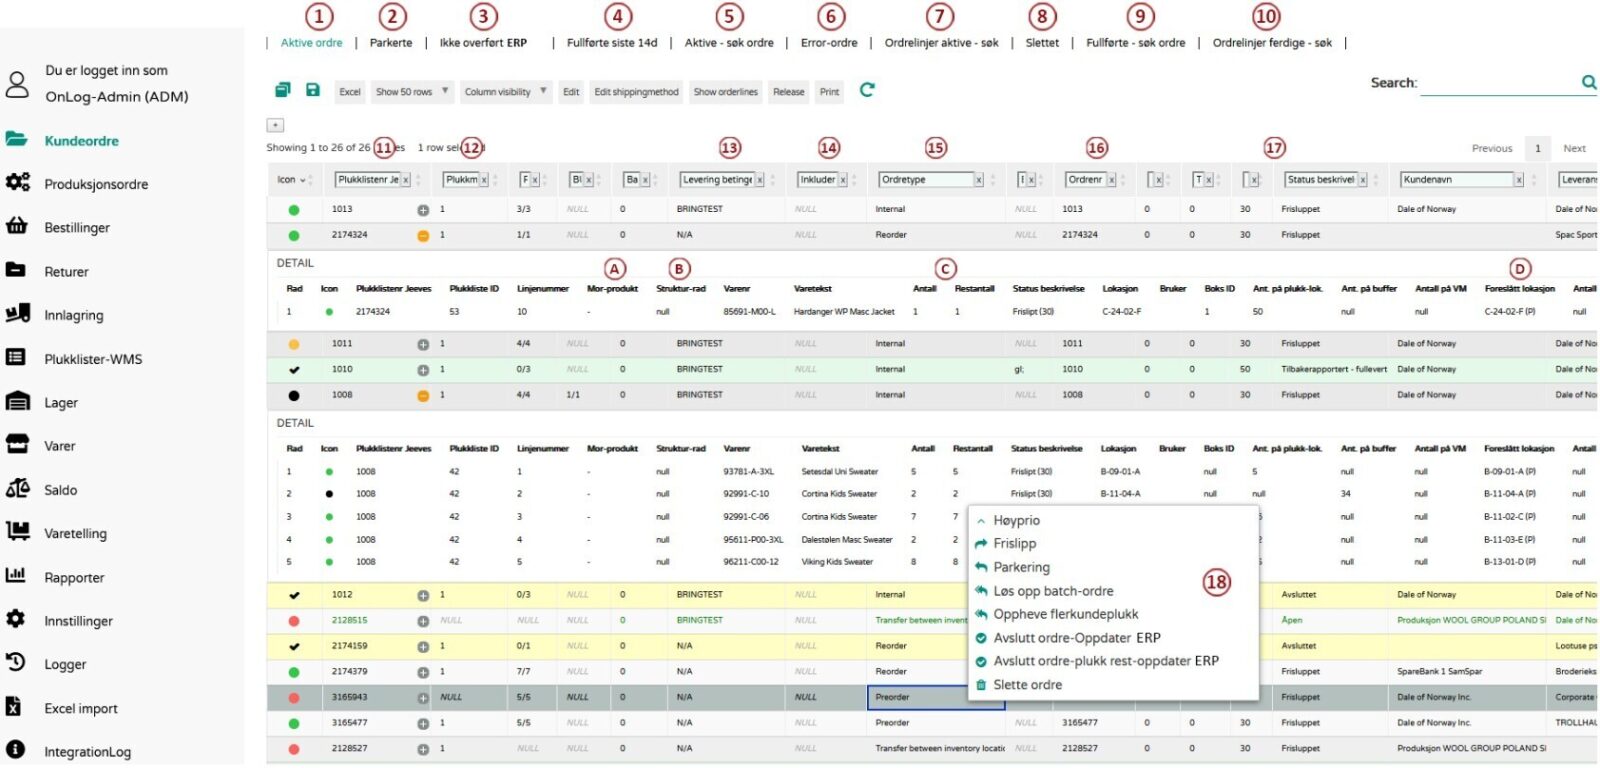
Task: Click the Release button
Action: pos(788,92)
